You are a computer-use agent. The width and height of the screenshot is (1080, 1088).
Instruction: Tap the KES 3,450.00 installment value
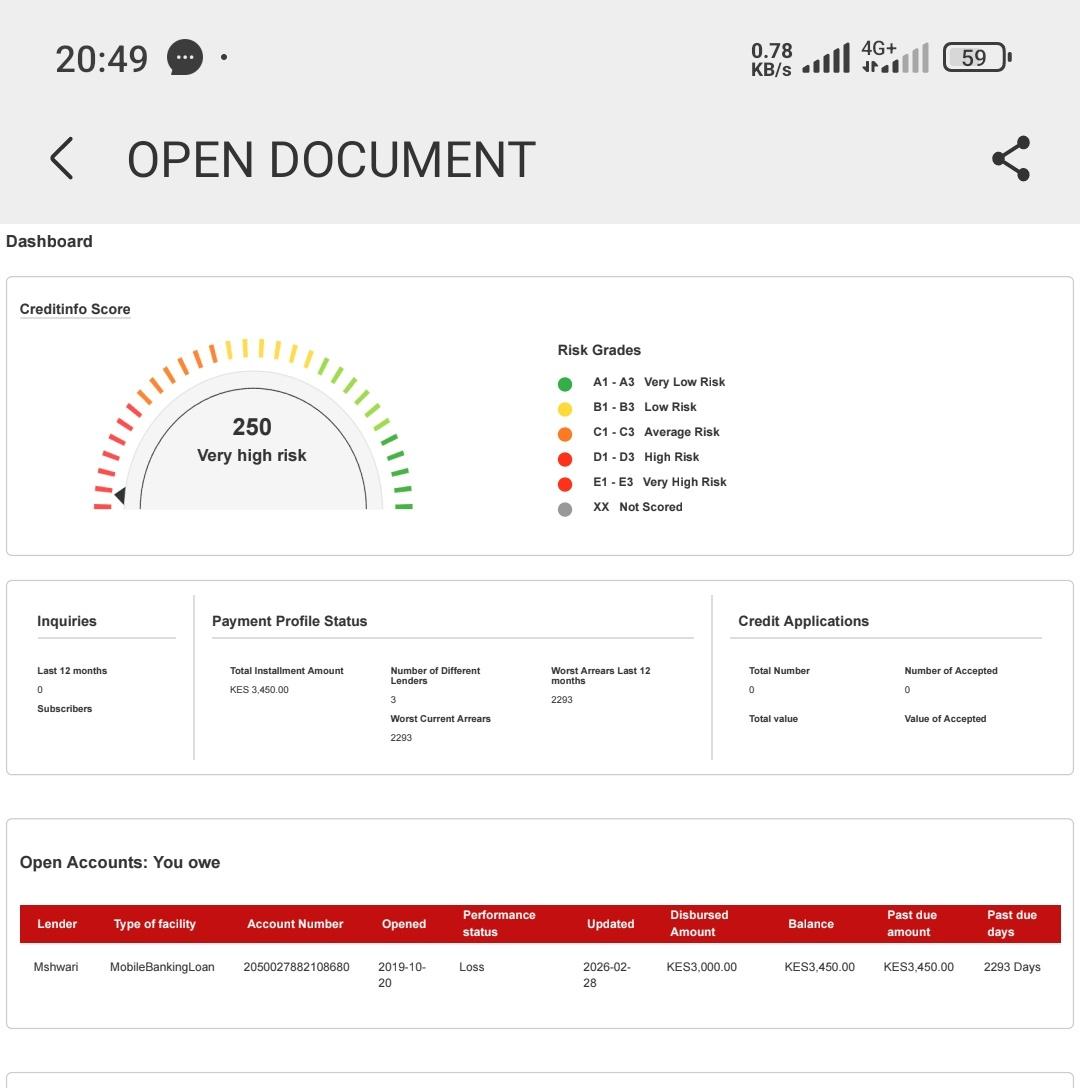[x=259, y=690]
